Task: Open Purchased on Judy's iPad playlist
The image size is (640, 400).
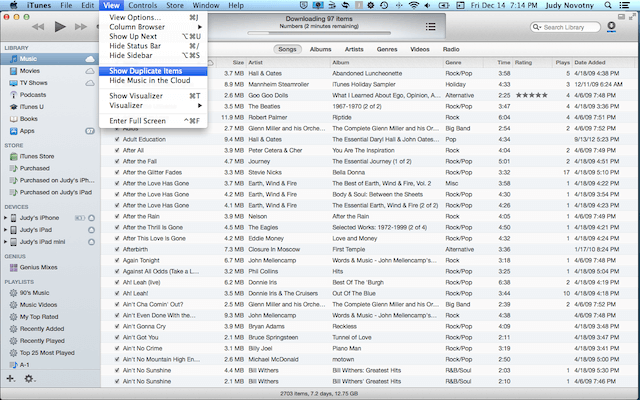Action: coord(56,192)
